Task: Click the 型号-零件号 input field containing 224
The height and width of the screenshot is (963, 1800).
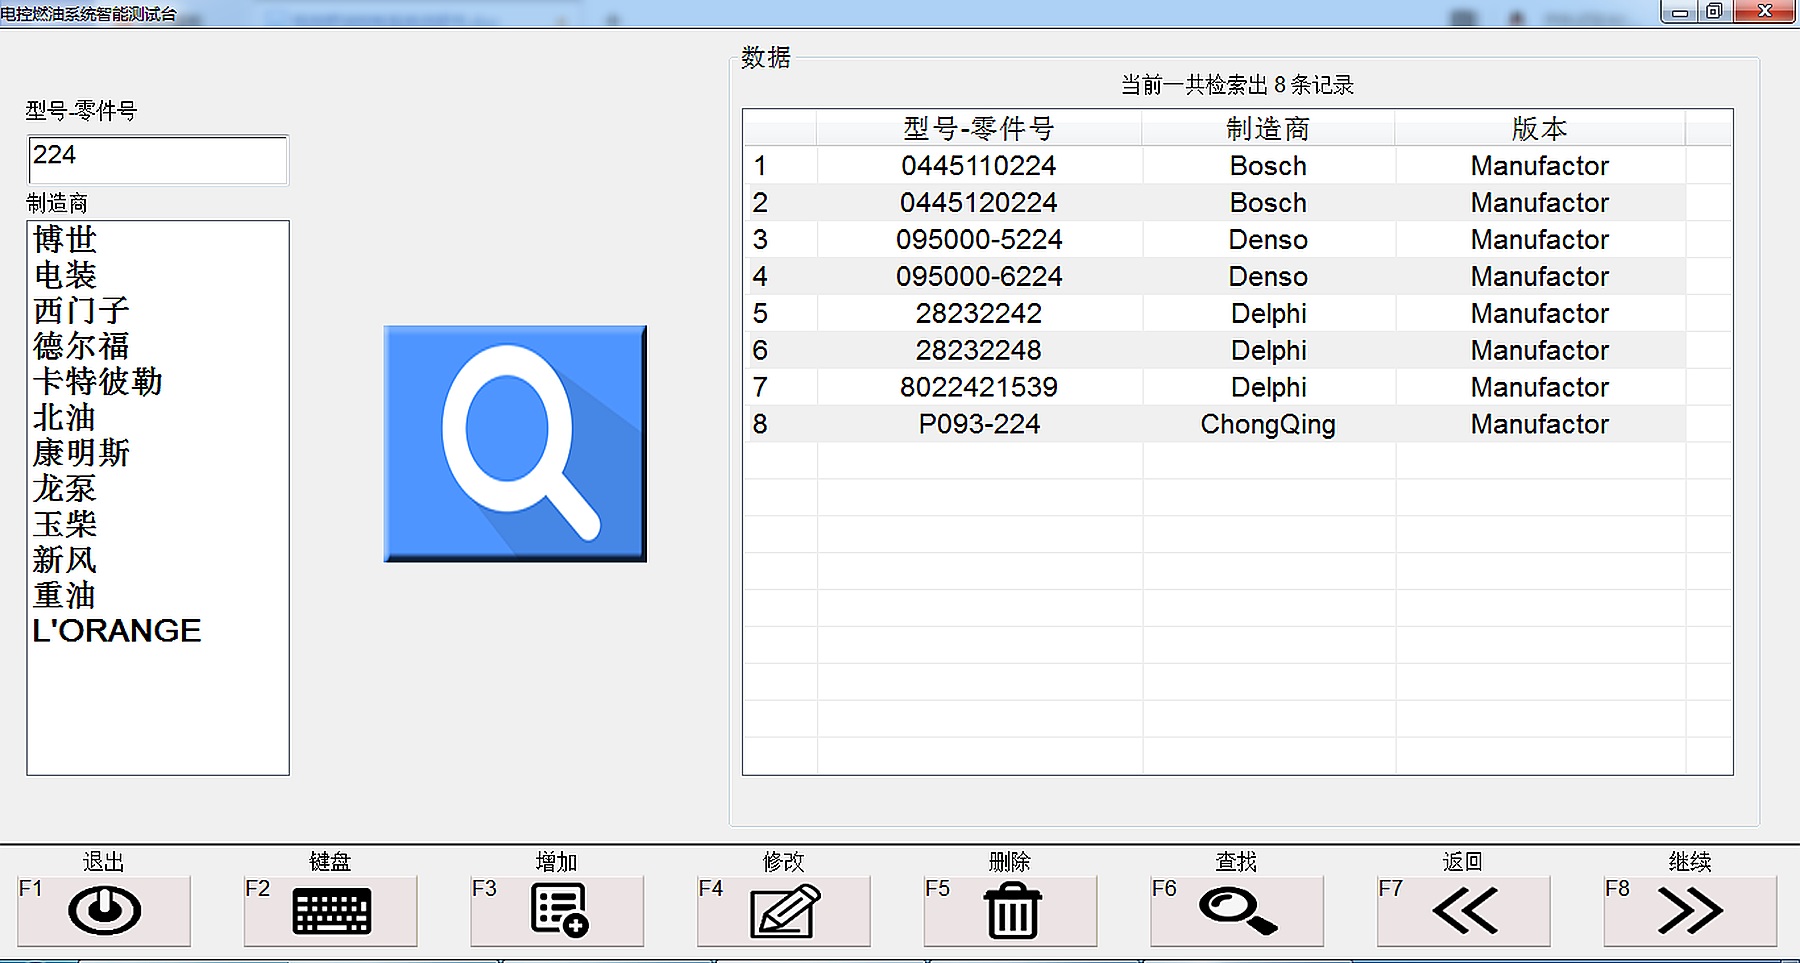Action: tap(158, 160)
